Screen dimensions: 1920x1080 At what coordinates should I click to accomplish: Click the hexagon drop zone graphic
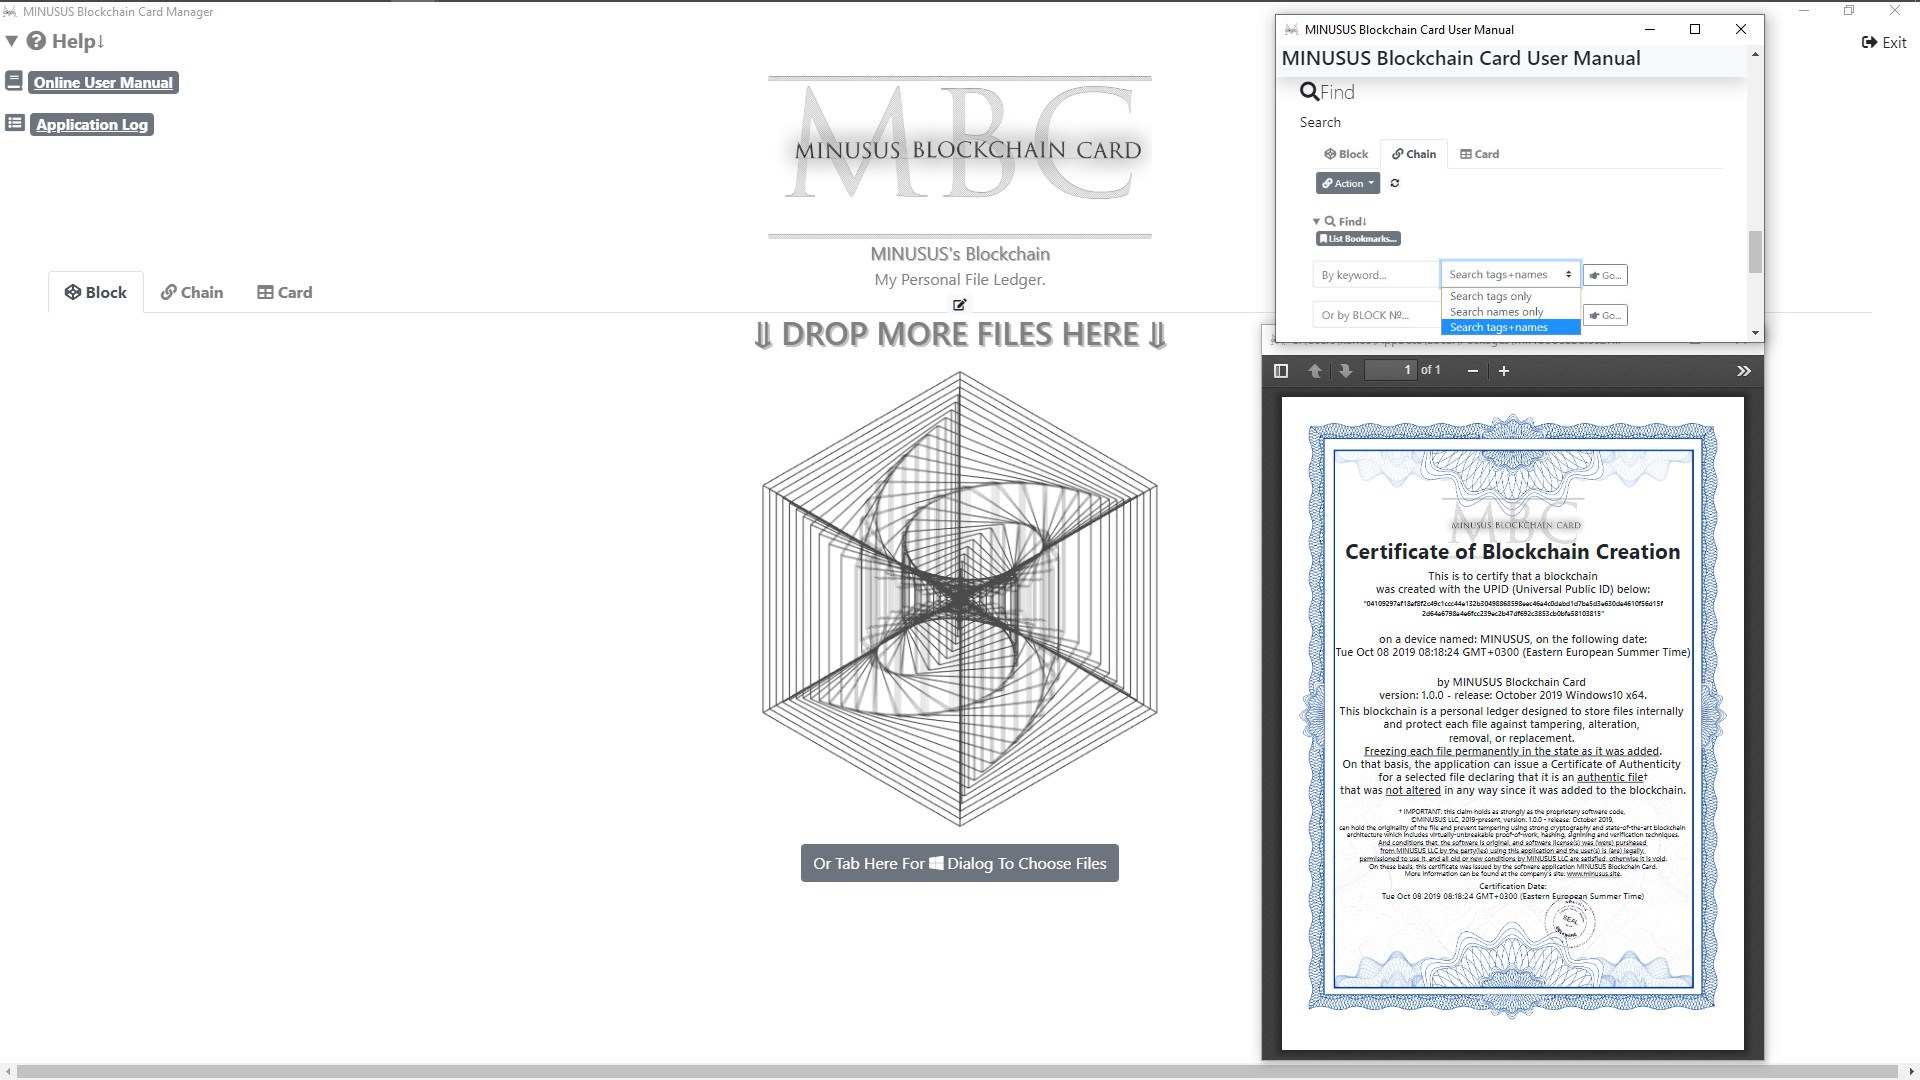(960, 599)
